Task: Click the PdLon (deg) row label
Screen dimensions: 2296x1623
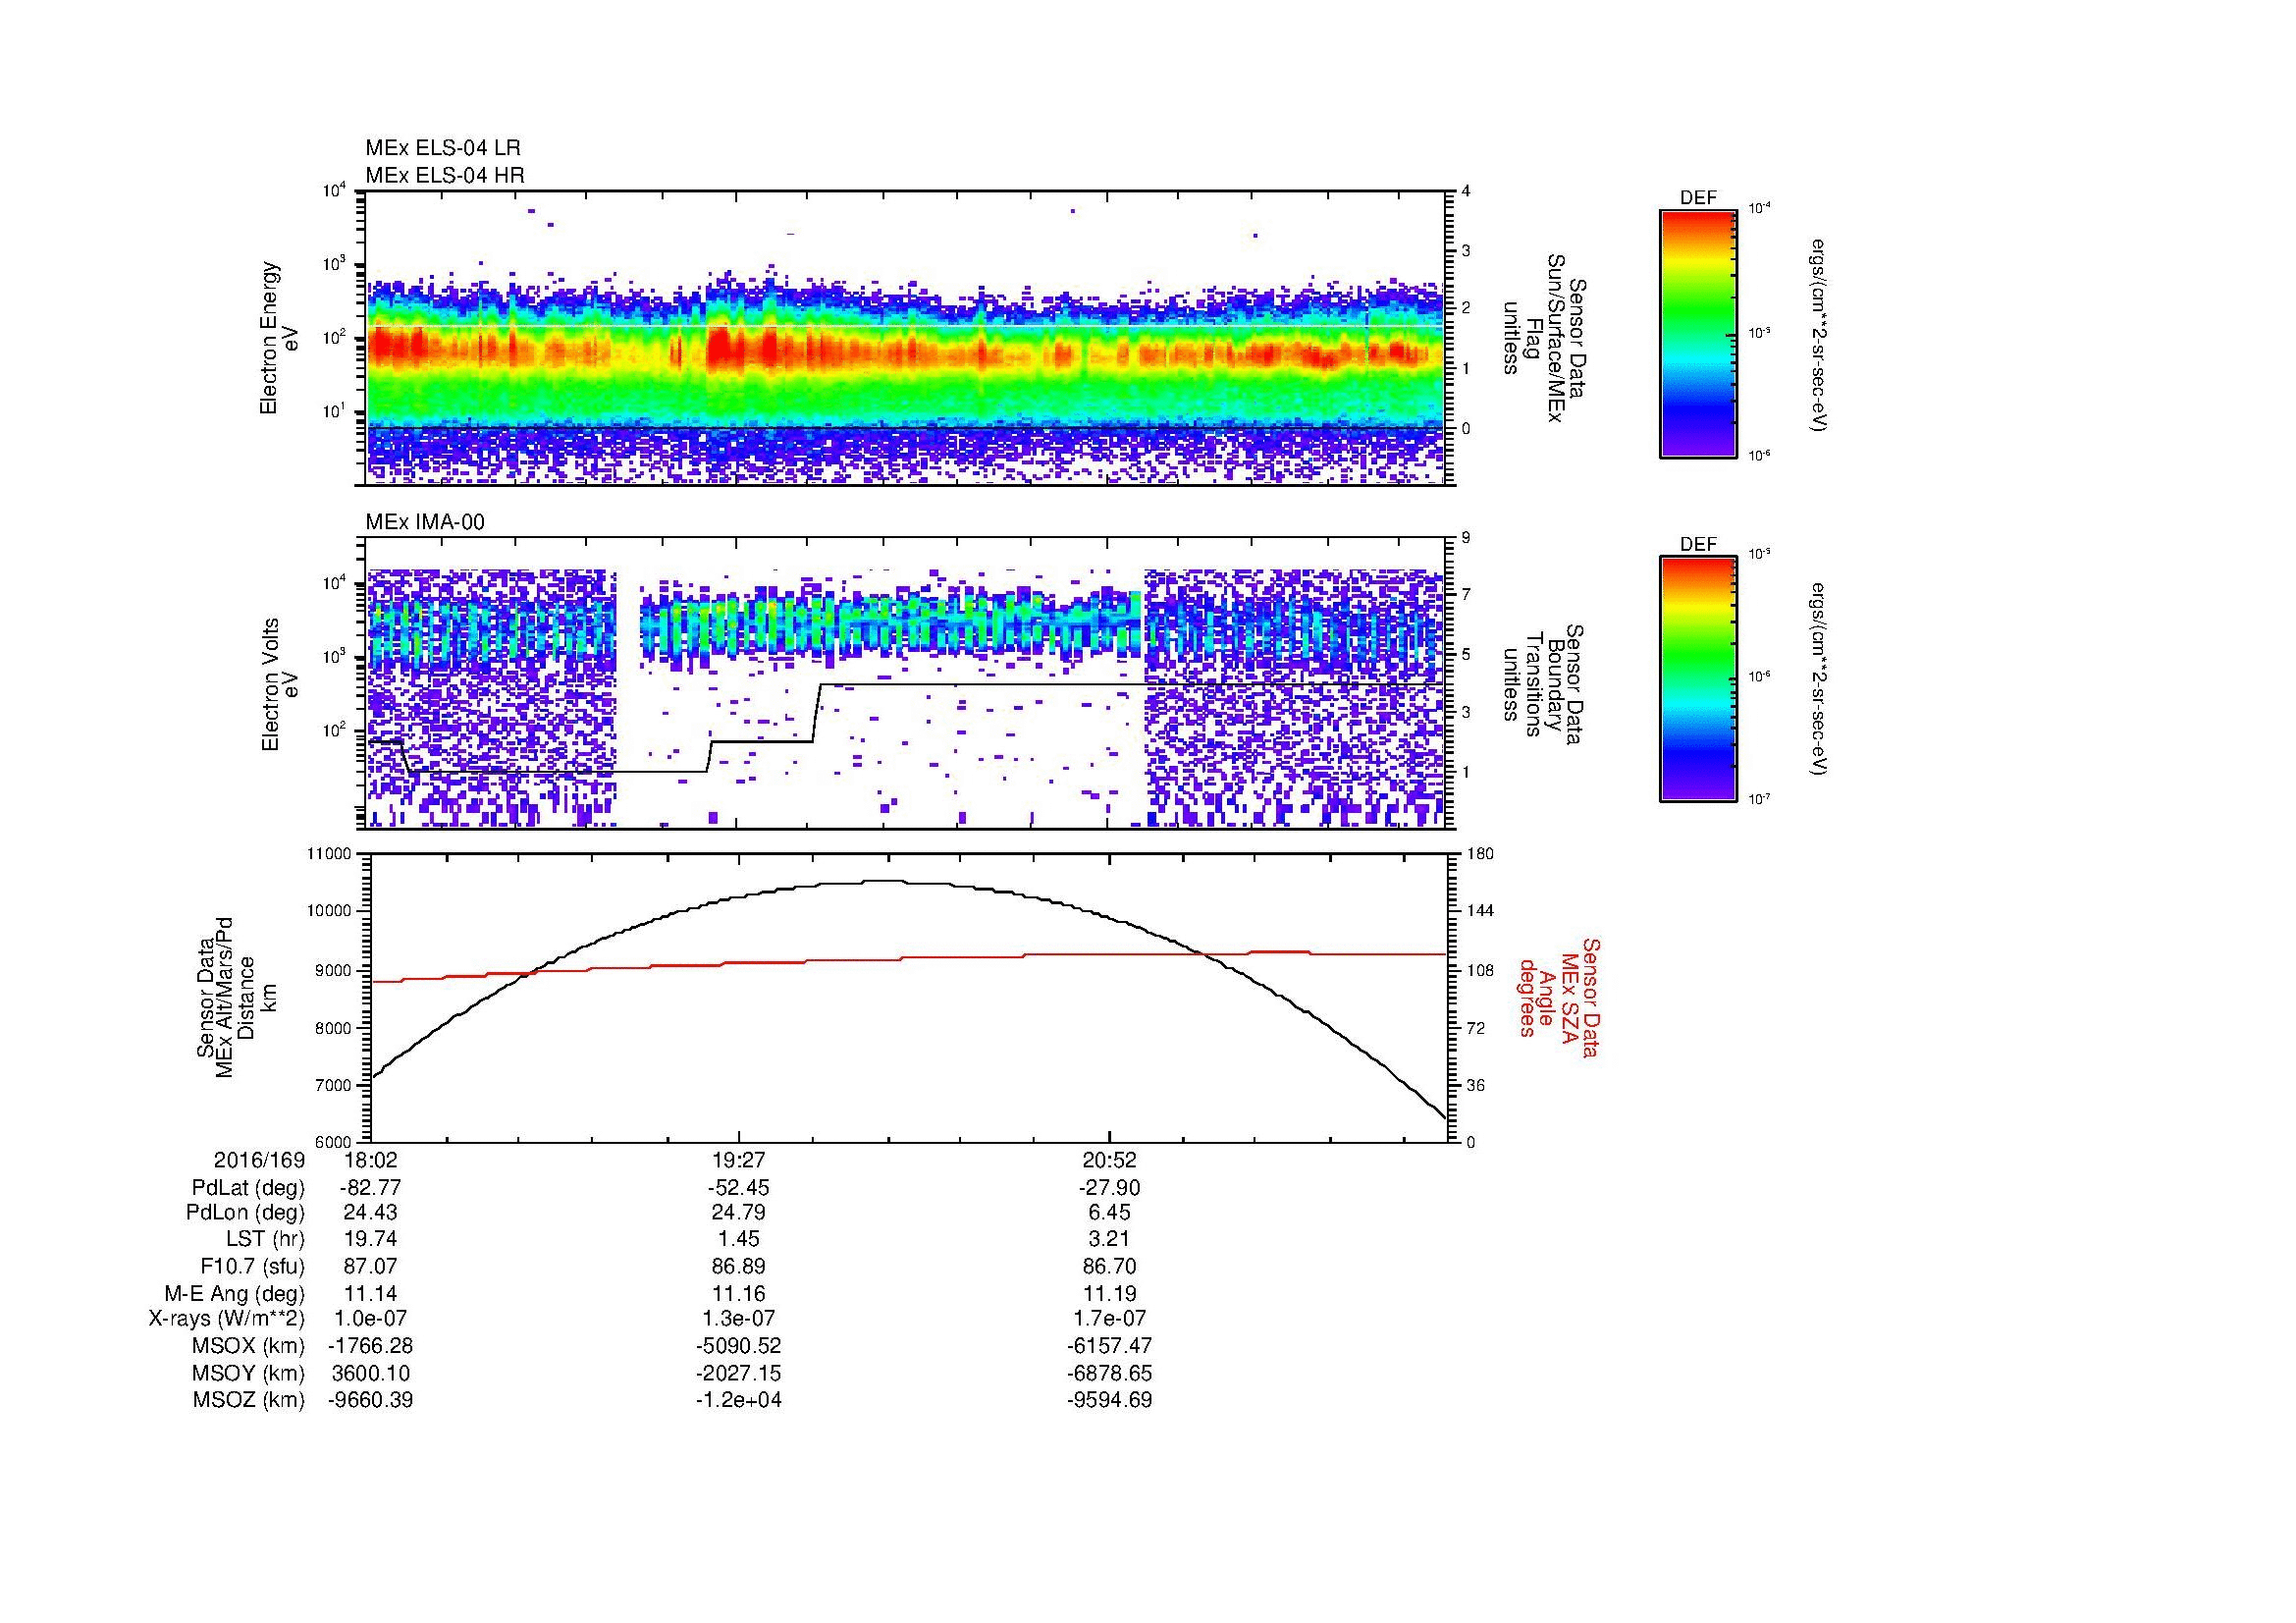Action: click(x=245, y=1213)
